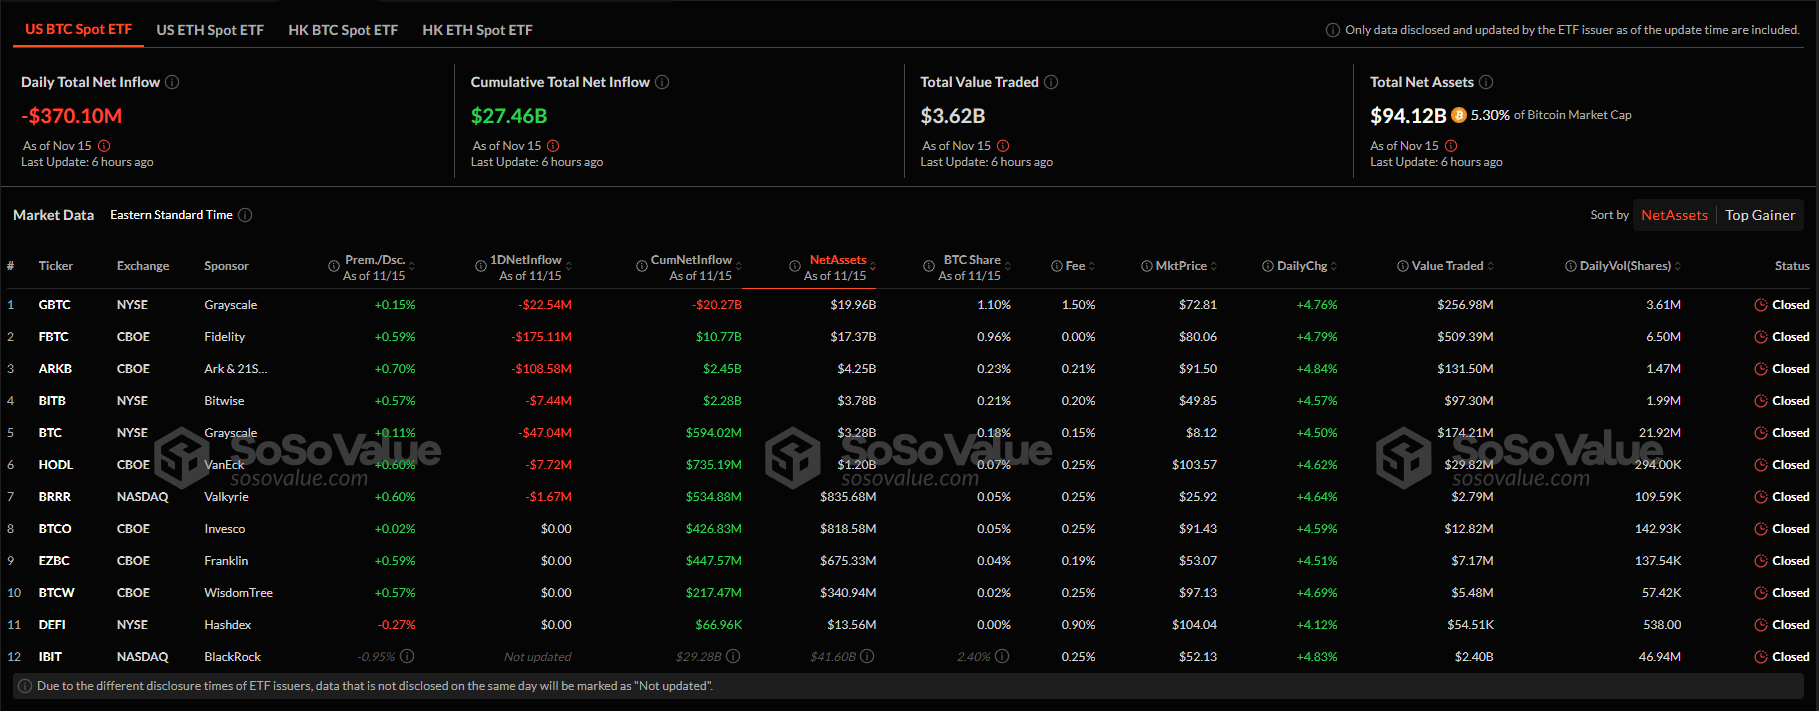Click info icon at top-right disclosure note
Image resolution: width=1819 pixels, height=711 pixels.
tap(1333, 30)
